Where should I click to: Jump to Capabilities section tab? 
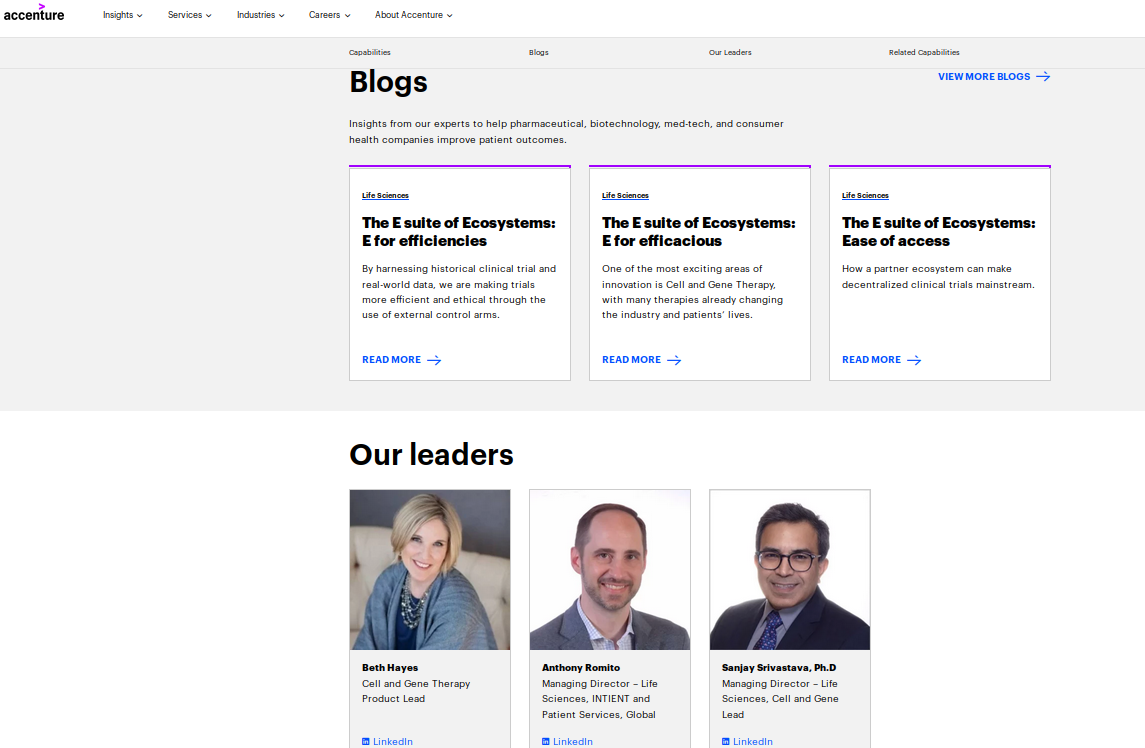click(369, 53)
